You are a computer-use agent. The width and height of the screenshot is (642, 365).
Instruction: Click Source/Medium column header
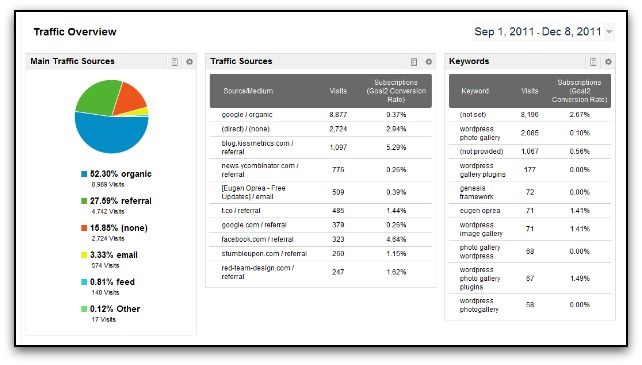pos(248,91)
